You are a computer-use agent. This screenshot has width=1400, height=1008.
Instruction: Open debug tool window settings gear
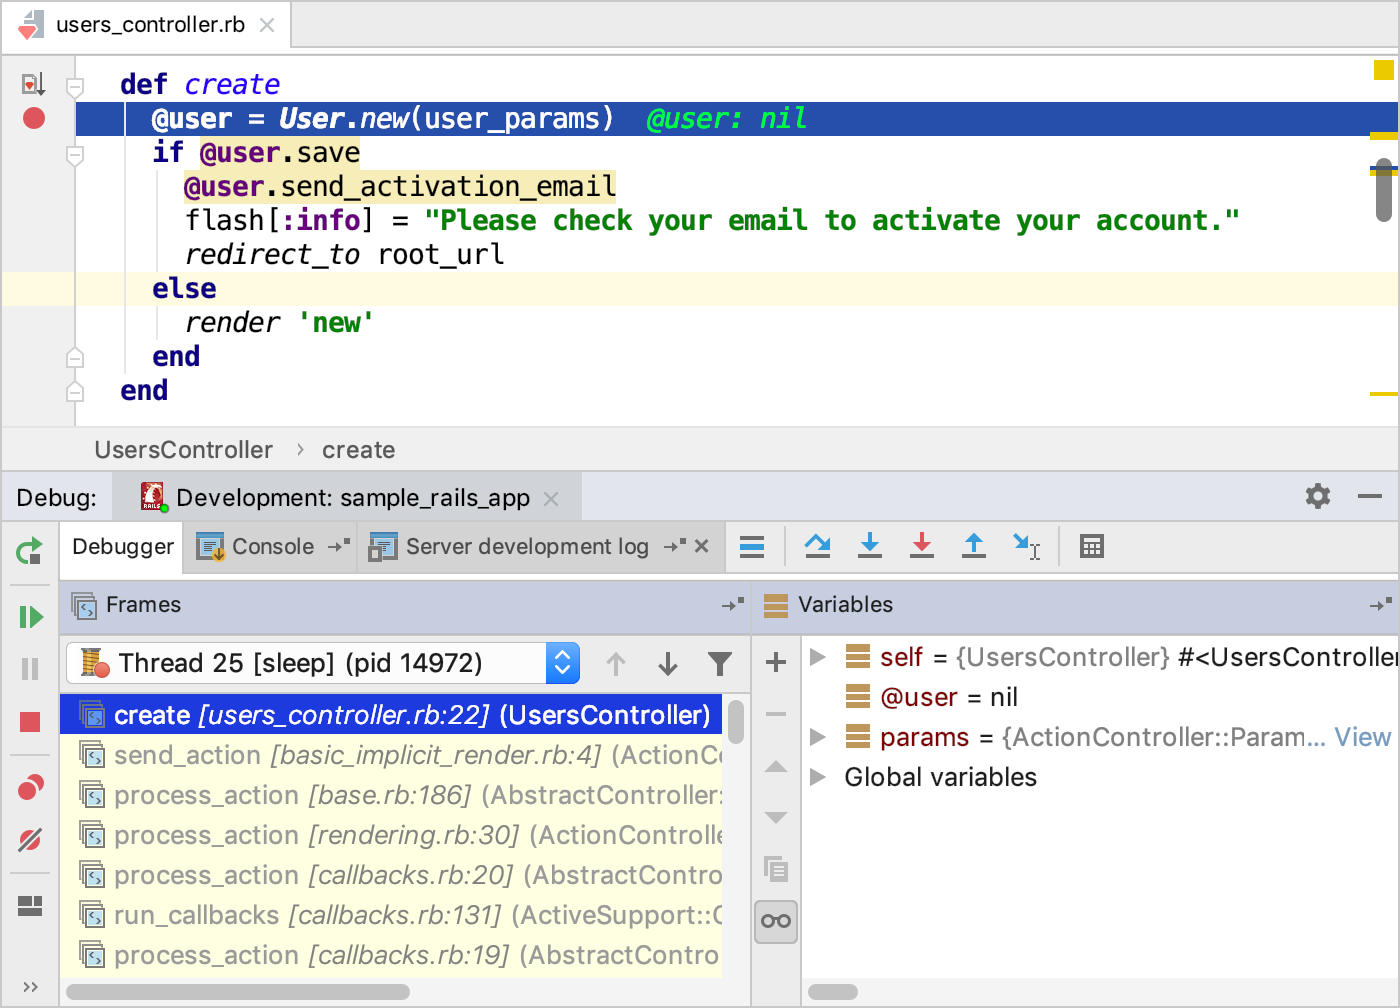[1318, 496]
